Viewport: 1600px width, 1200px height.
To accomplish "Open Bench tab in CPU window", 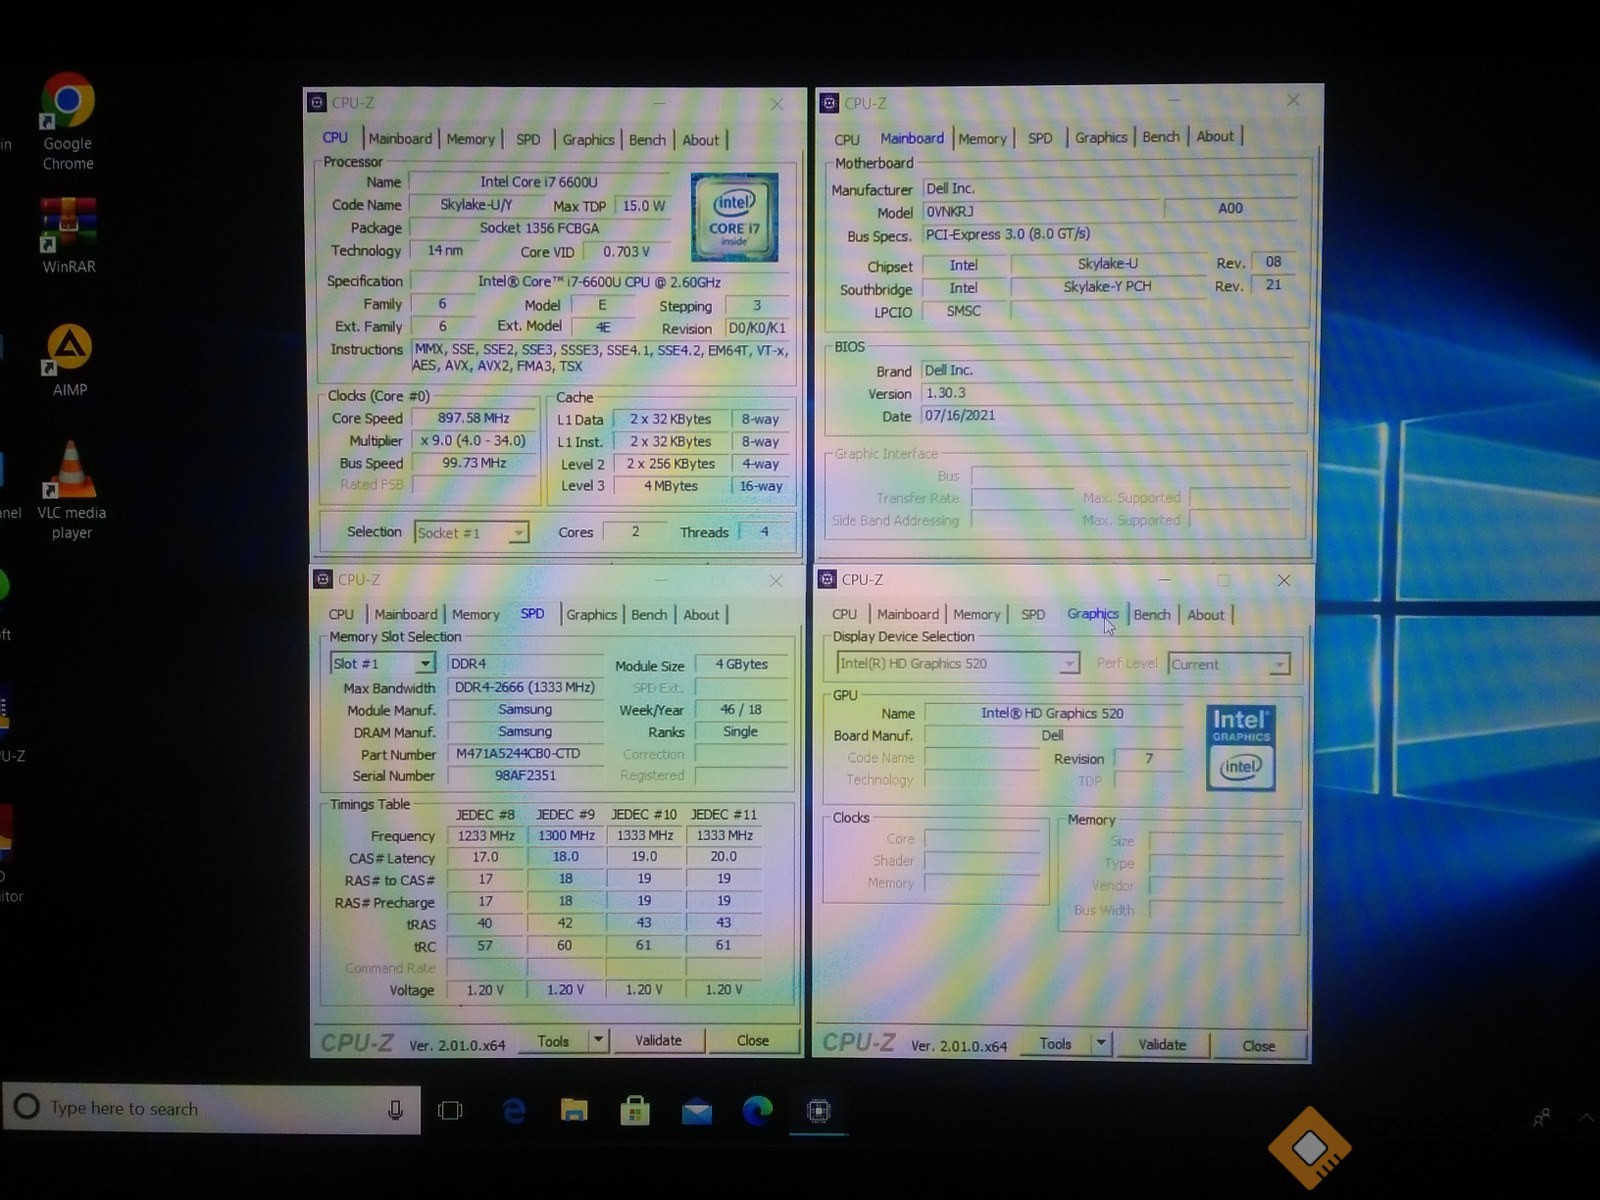I will pyautogui.click(x=647, y=140).
